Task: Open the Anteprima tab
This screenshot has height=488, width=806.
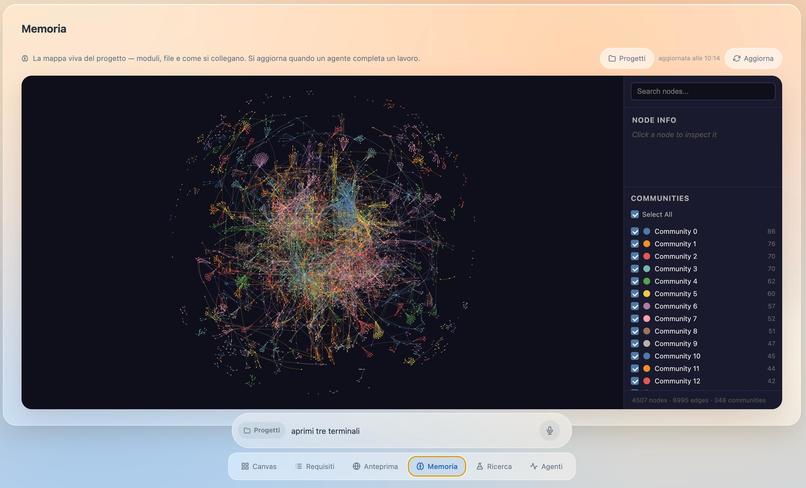Action: (375, 466)
